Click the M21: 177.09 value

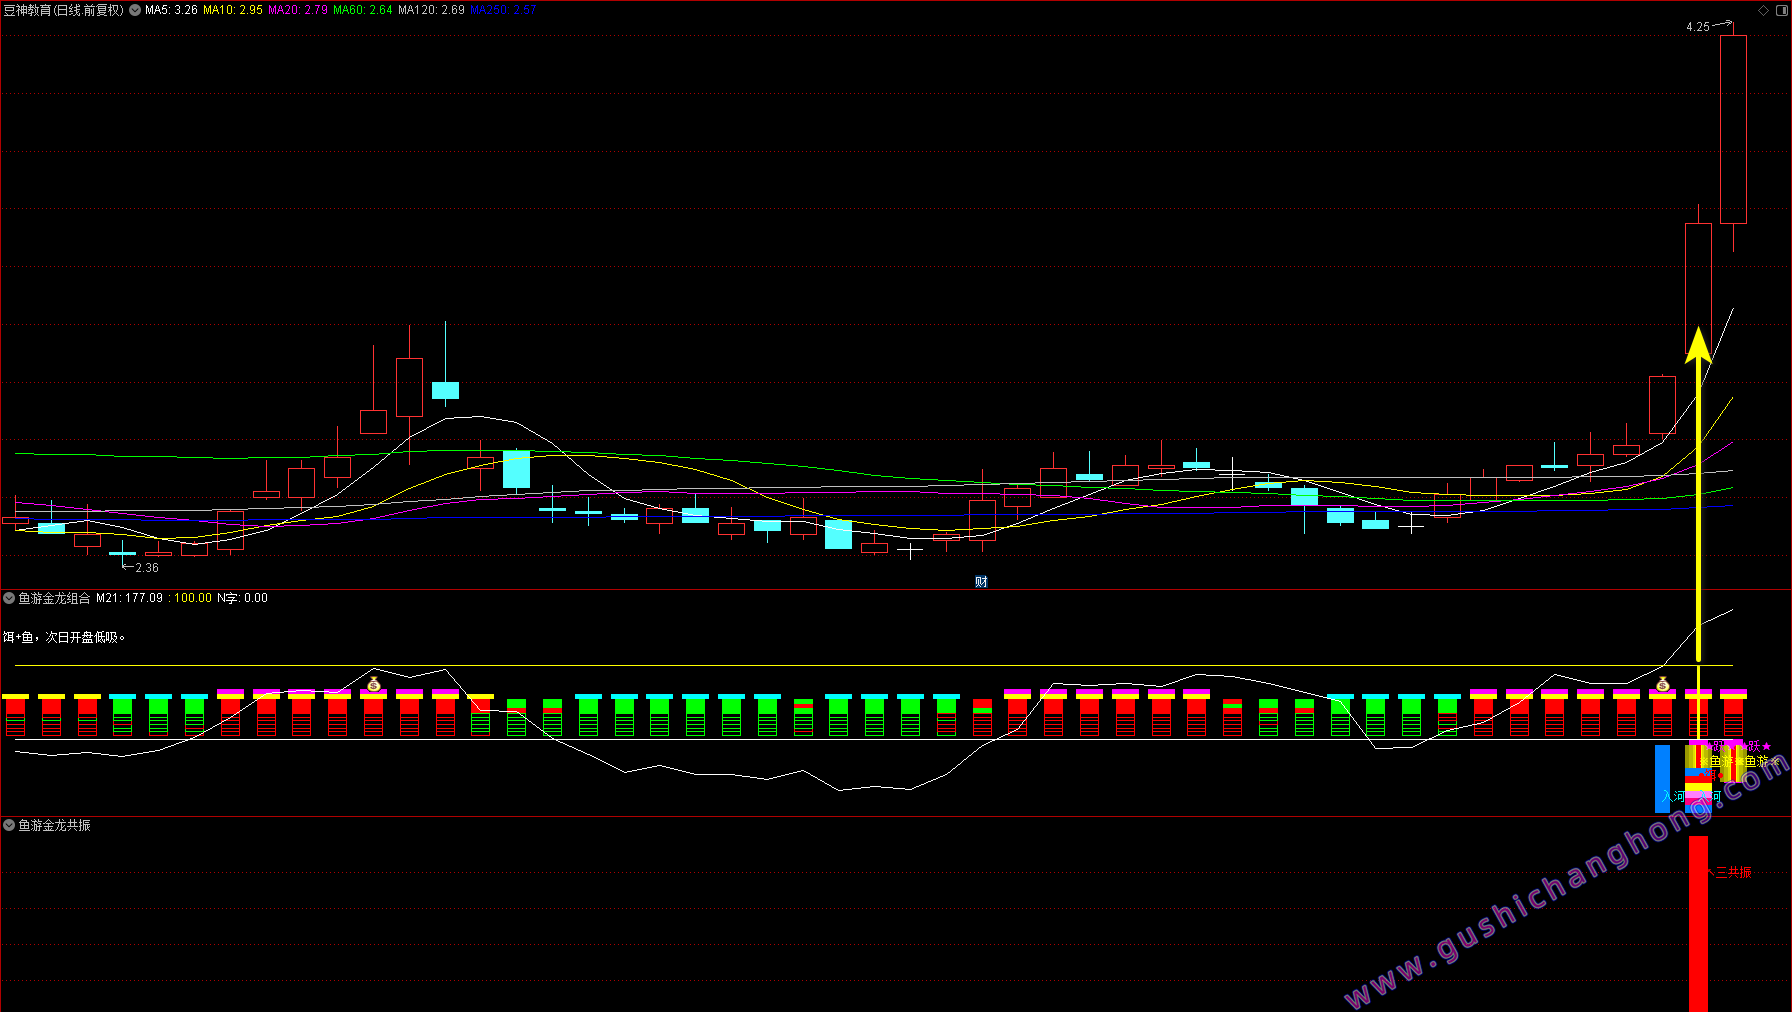pos(129,598)
